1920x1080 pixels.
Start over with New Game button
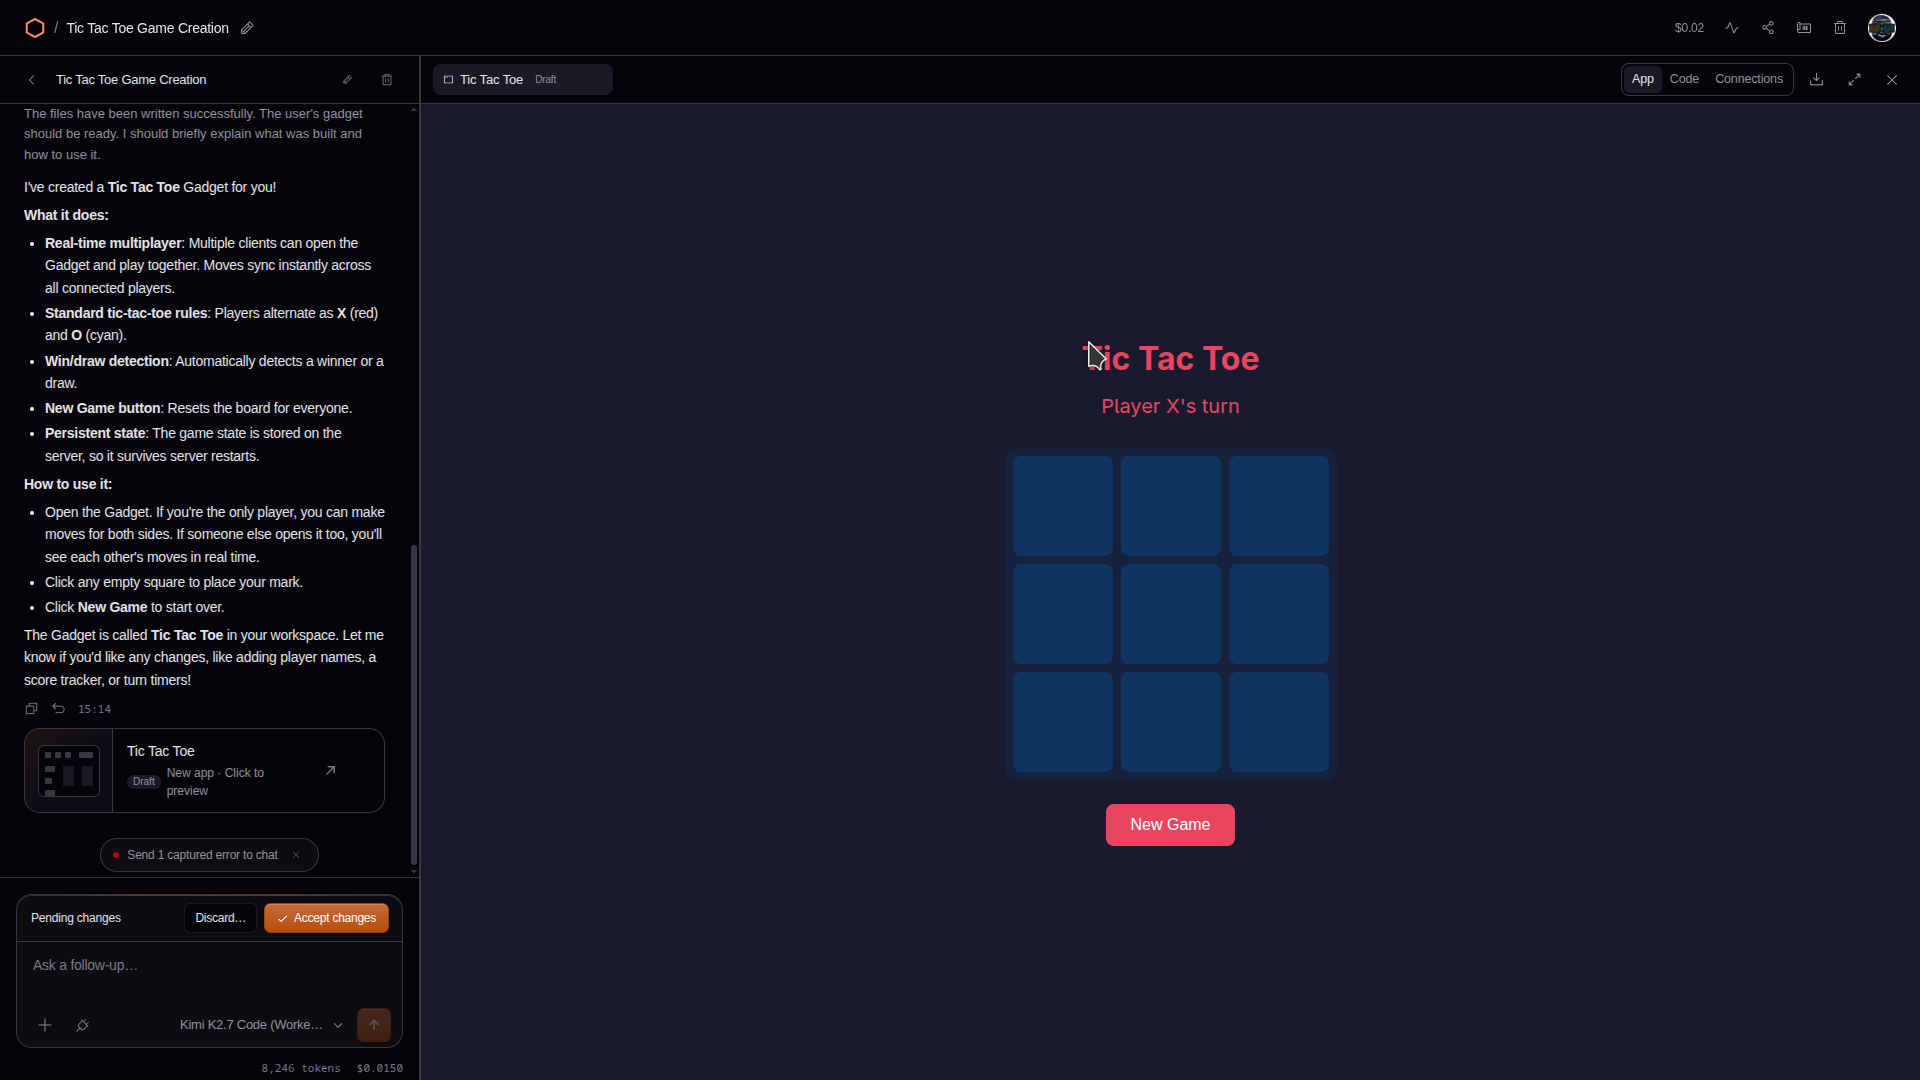coord(1170,825)
